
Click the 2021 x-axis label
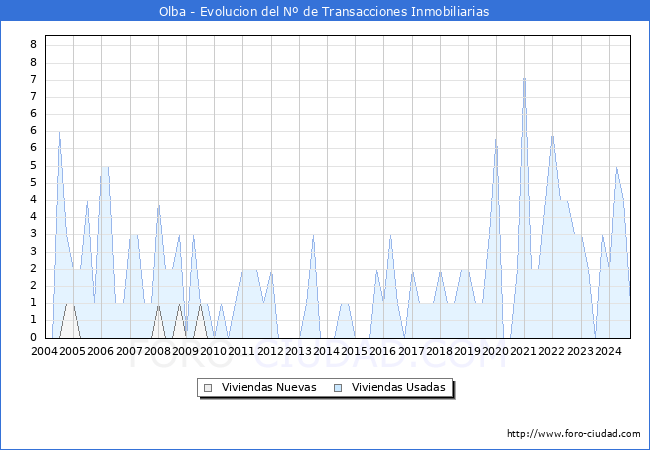click(x=524, y=351)
